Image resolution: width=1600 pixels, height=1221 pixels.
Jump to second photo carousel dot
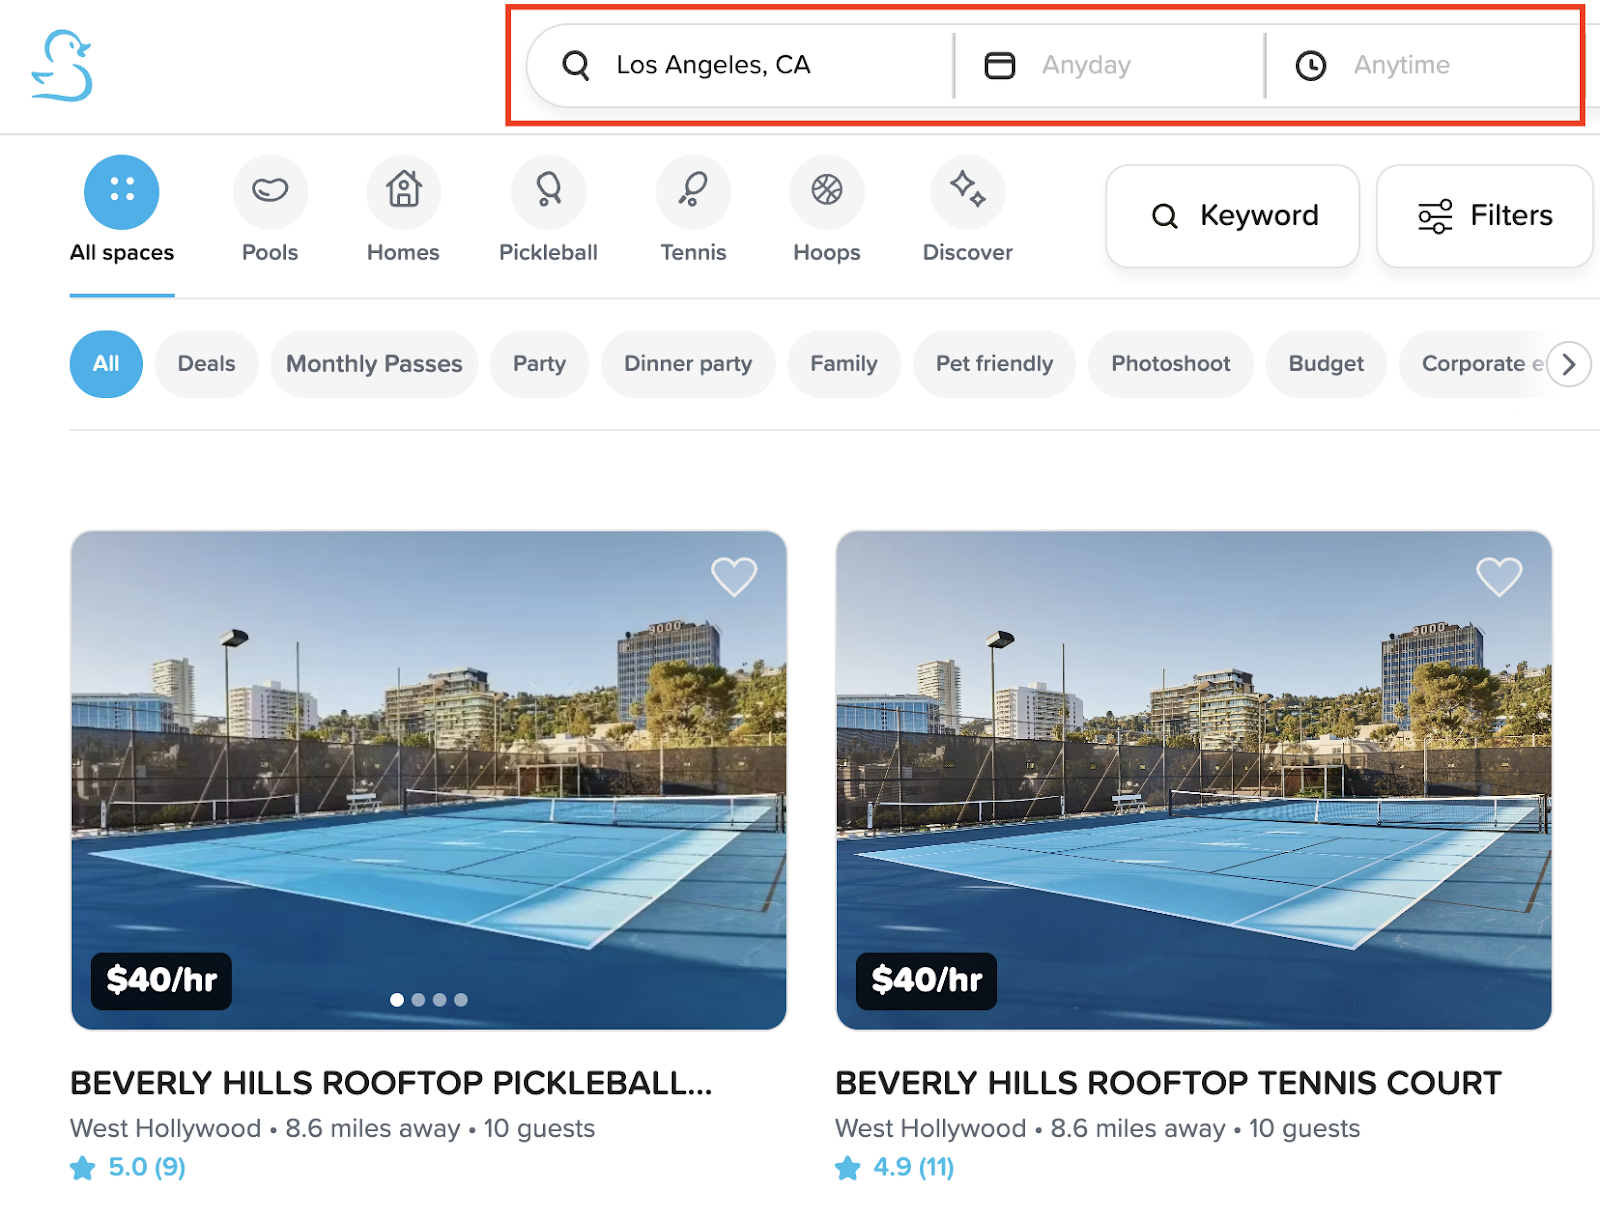(x=418, y=1000)
